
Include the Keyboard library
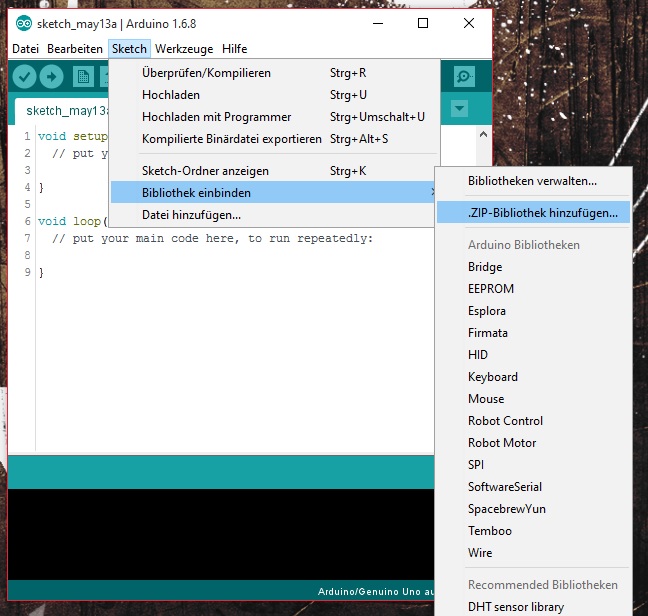point(533,377)
